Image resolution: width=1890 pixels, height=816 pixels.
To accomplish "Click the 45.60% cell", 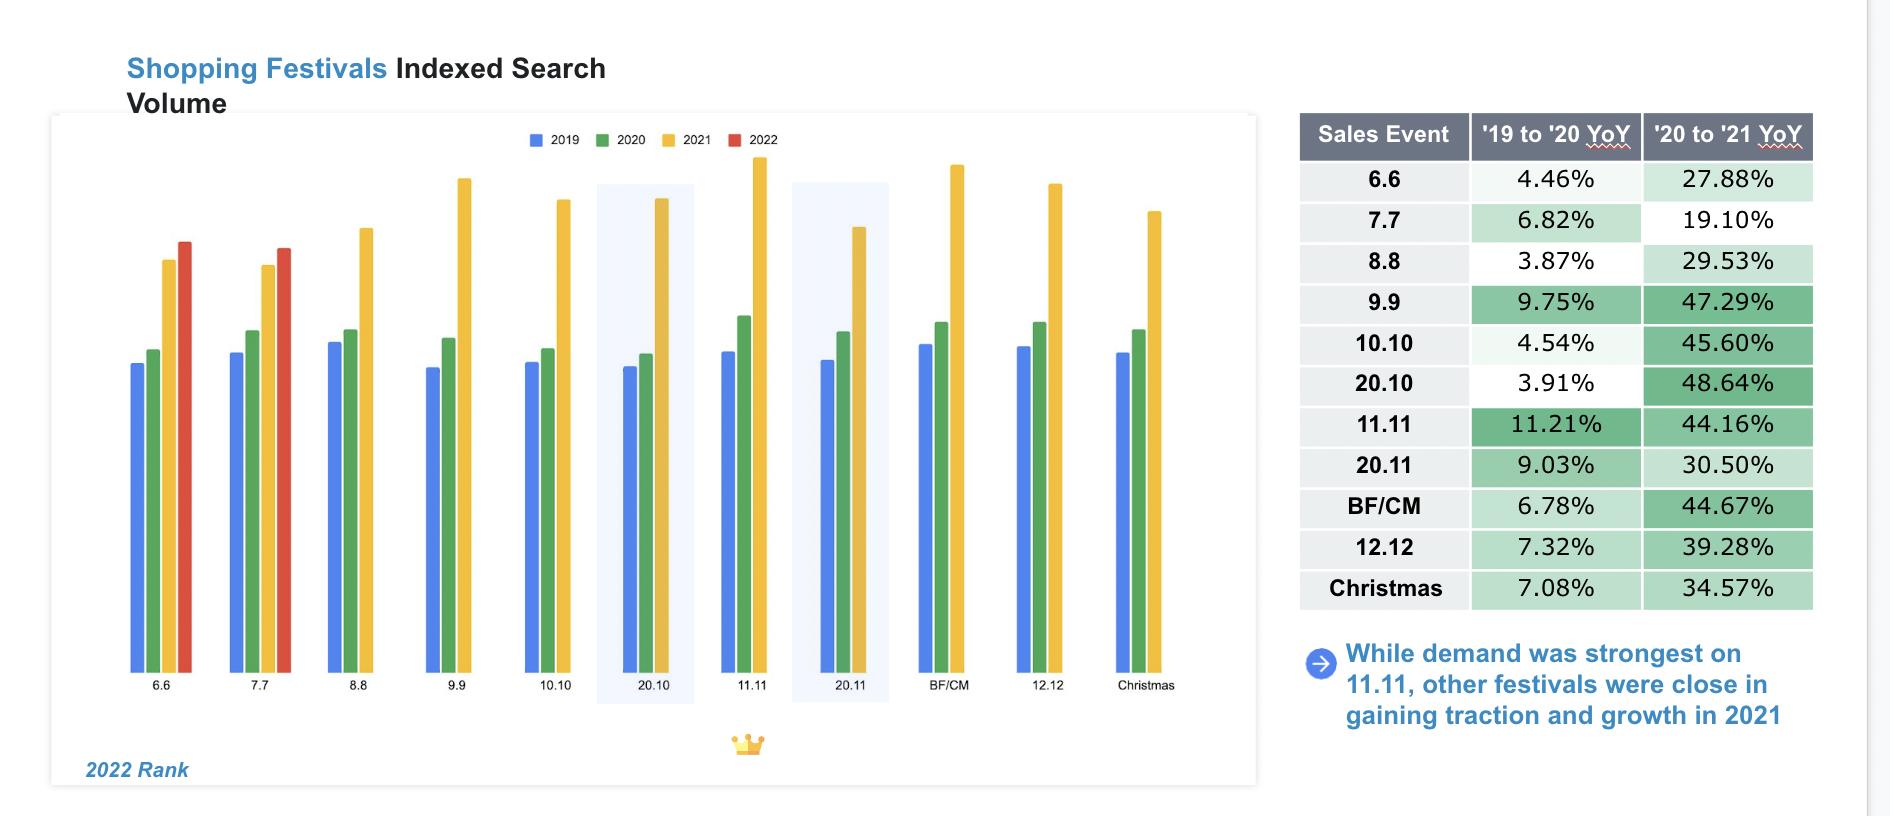I will [1728, 344].
